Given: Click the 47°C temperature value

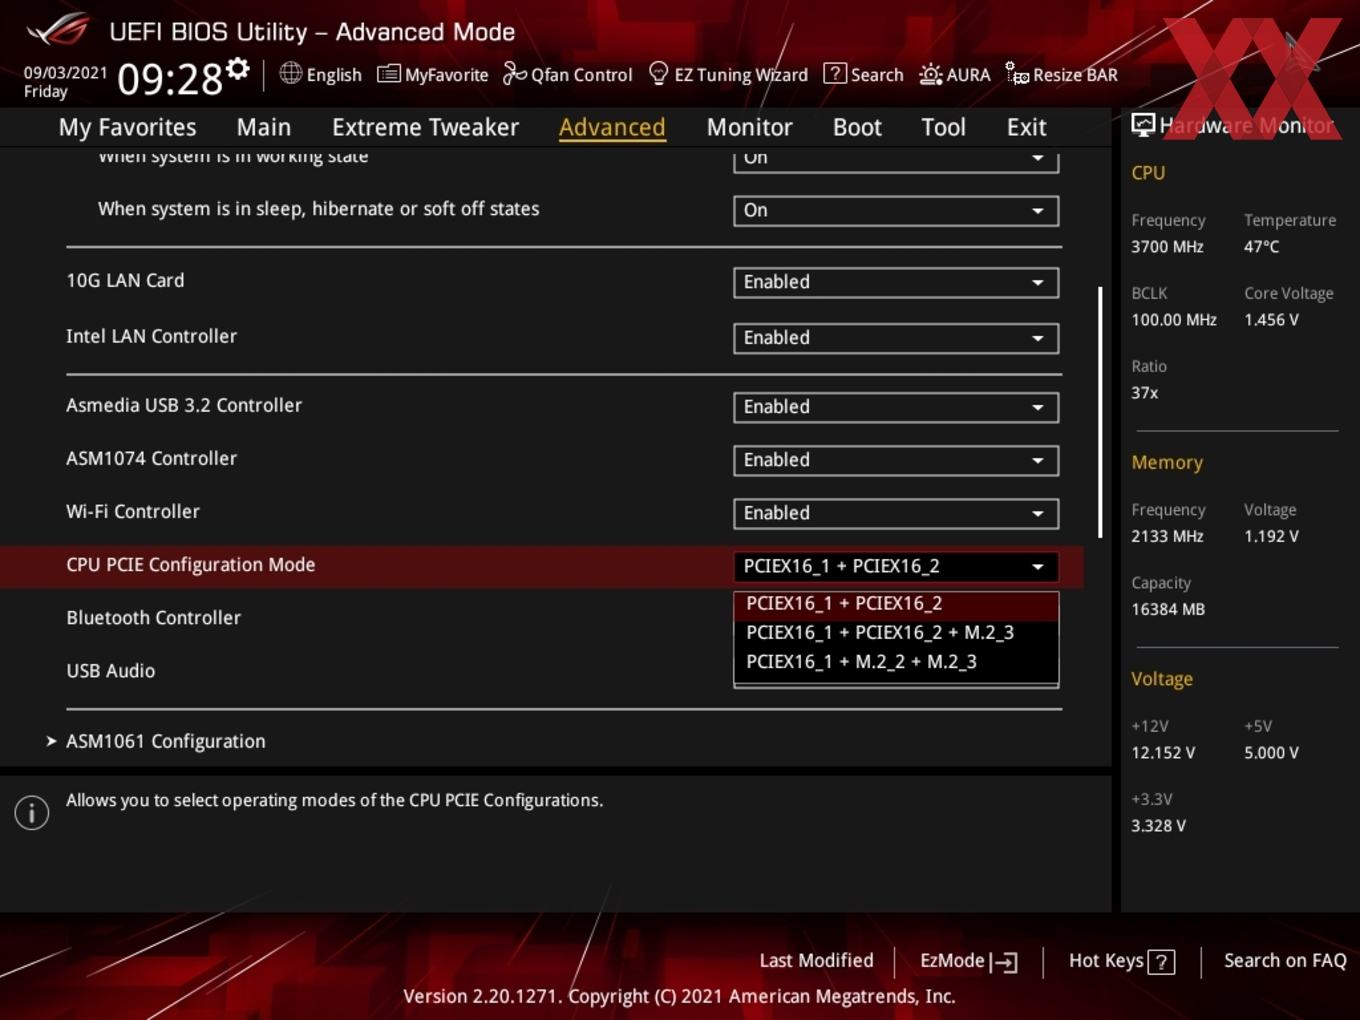Looking at the screenshot, I should point(1261,247).
